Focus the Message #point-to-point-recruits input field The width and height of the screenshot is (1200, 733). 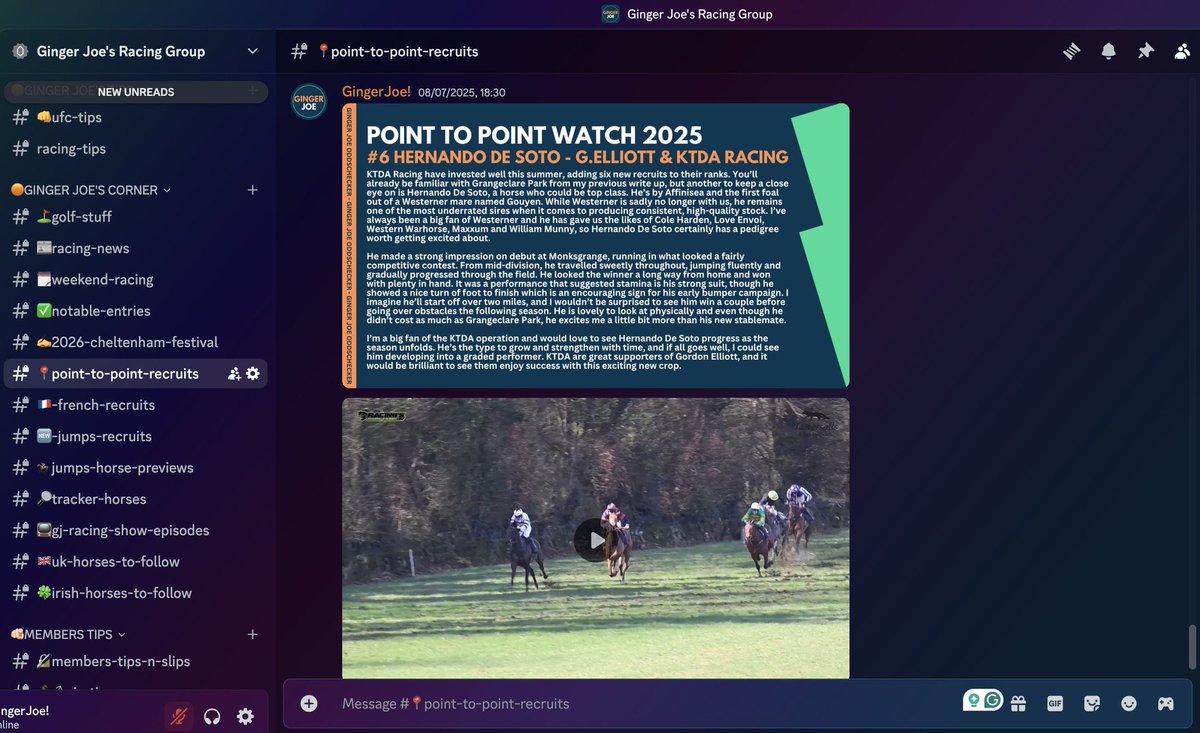point(640,704)
